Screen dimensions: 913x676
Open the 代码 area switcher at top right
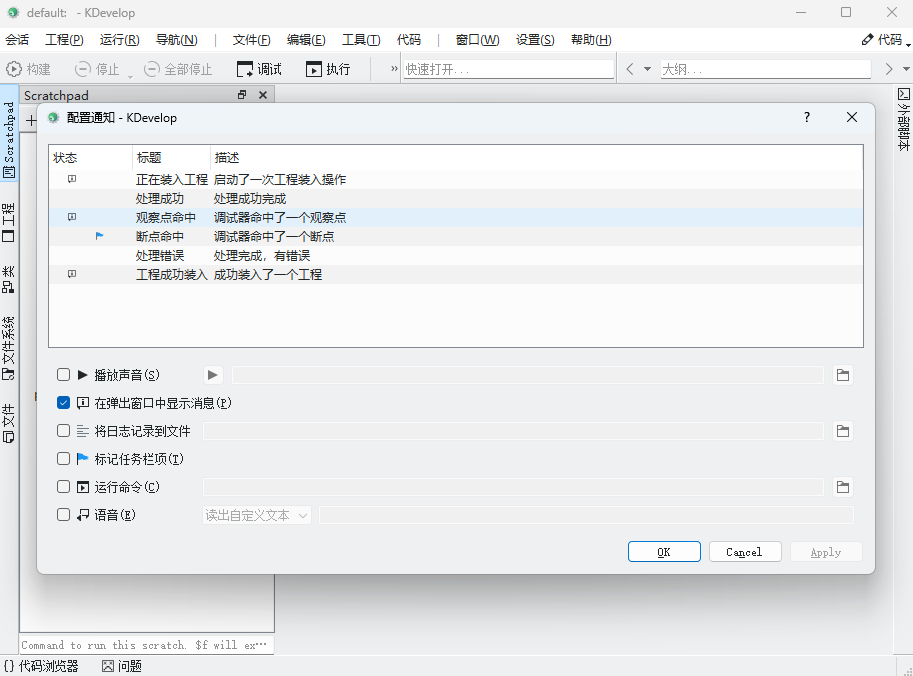tap(885, 40)
